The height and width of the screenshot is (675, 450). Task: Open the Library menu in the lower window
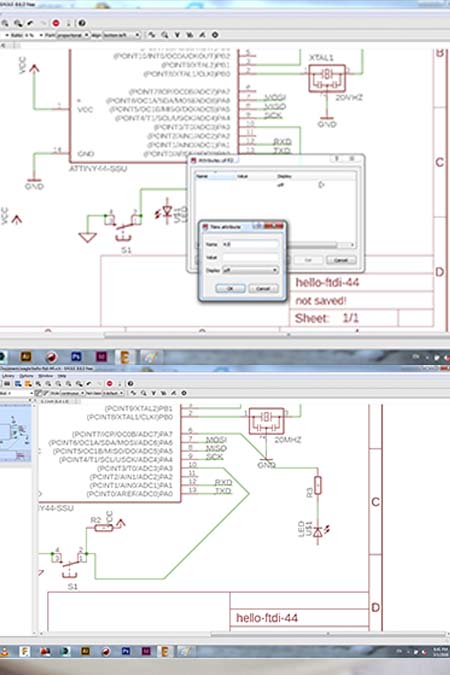[8, 376]
